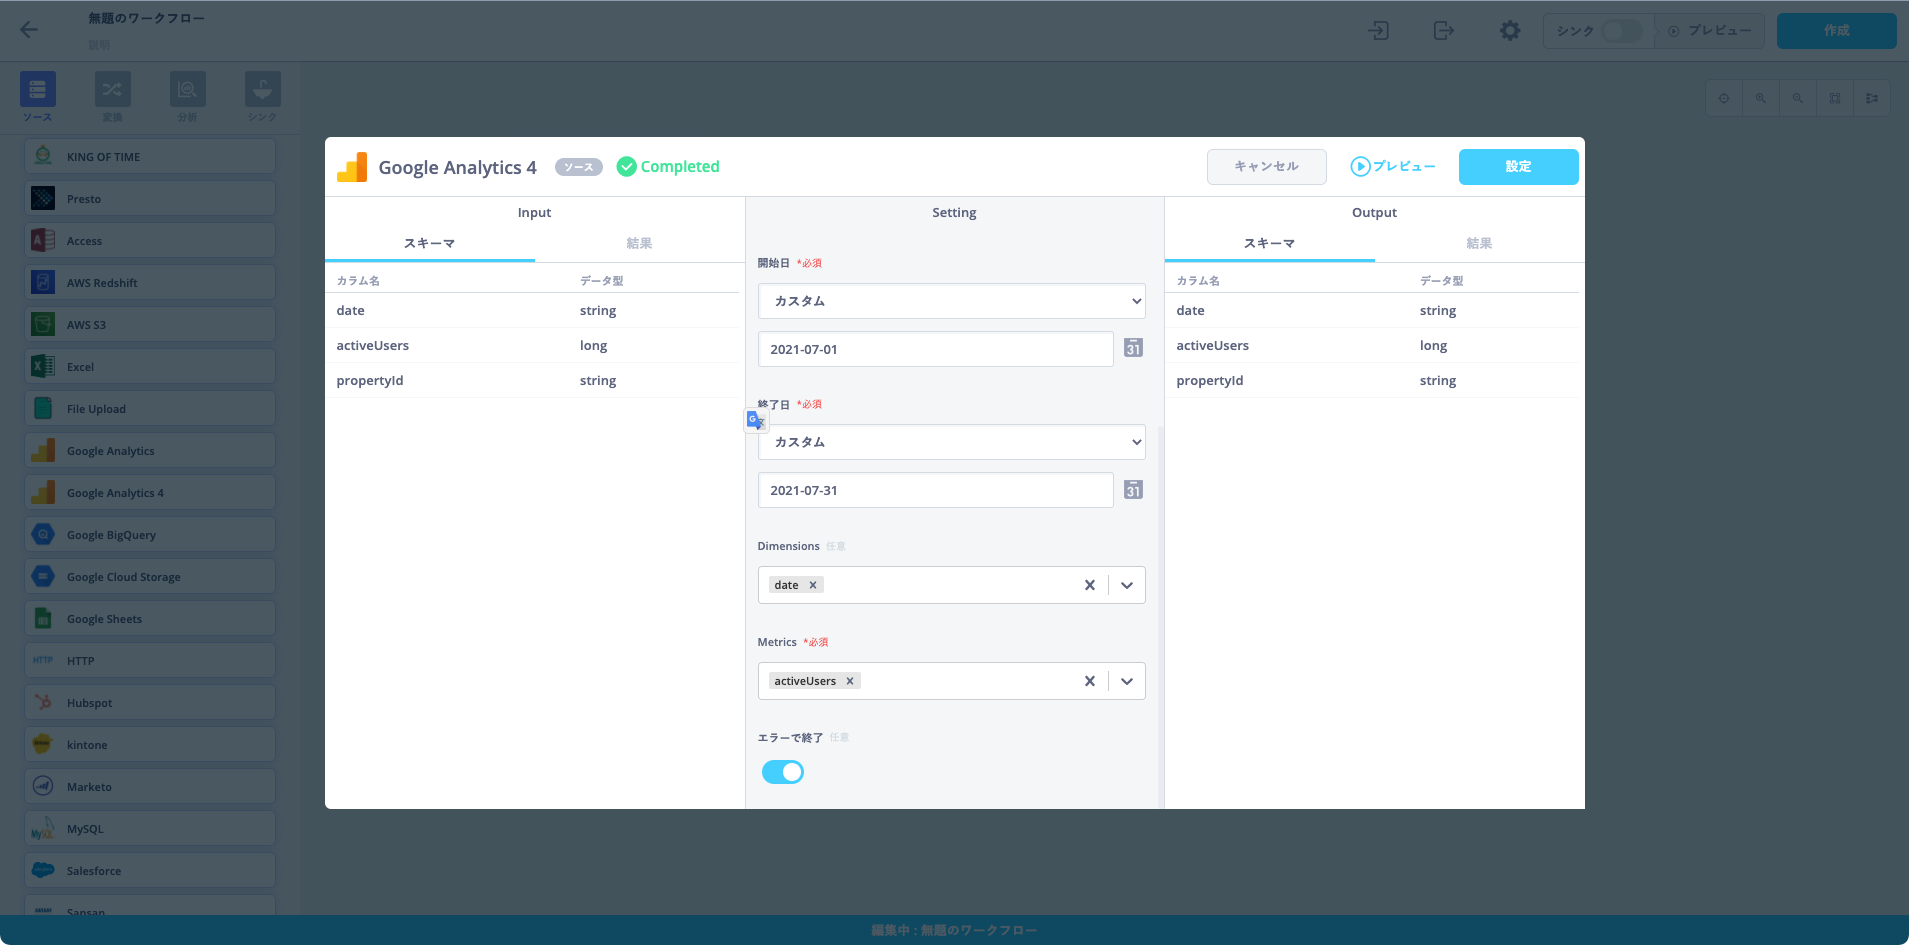This screenshot has height=945, width=1909.
Task: Switch to Output 結果 tab
Action: (1479, 244)
